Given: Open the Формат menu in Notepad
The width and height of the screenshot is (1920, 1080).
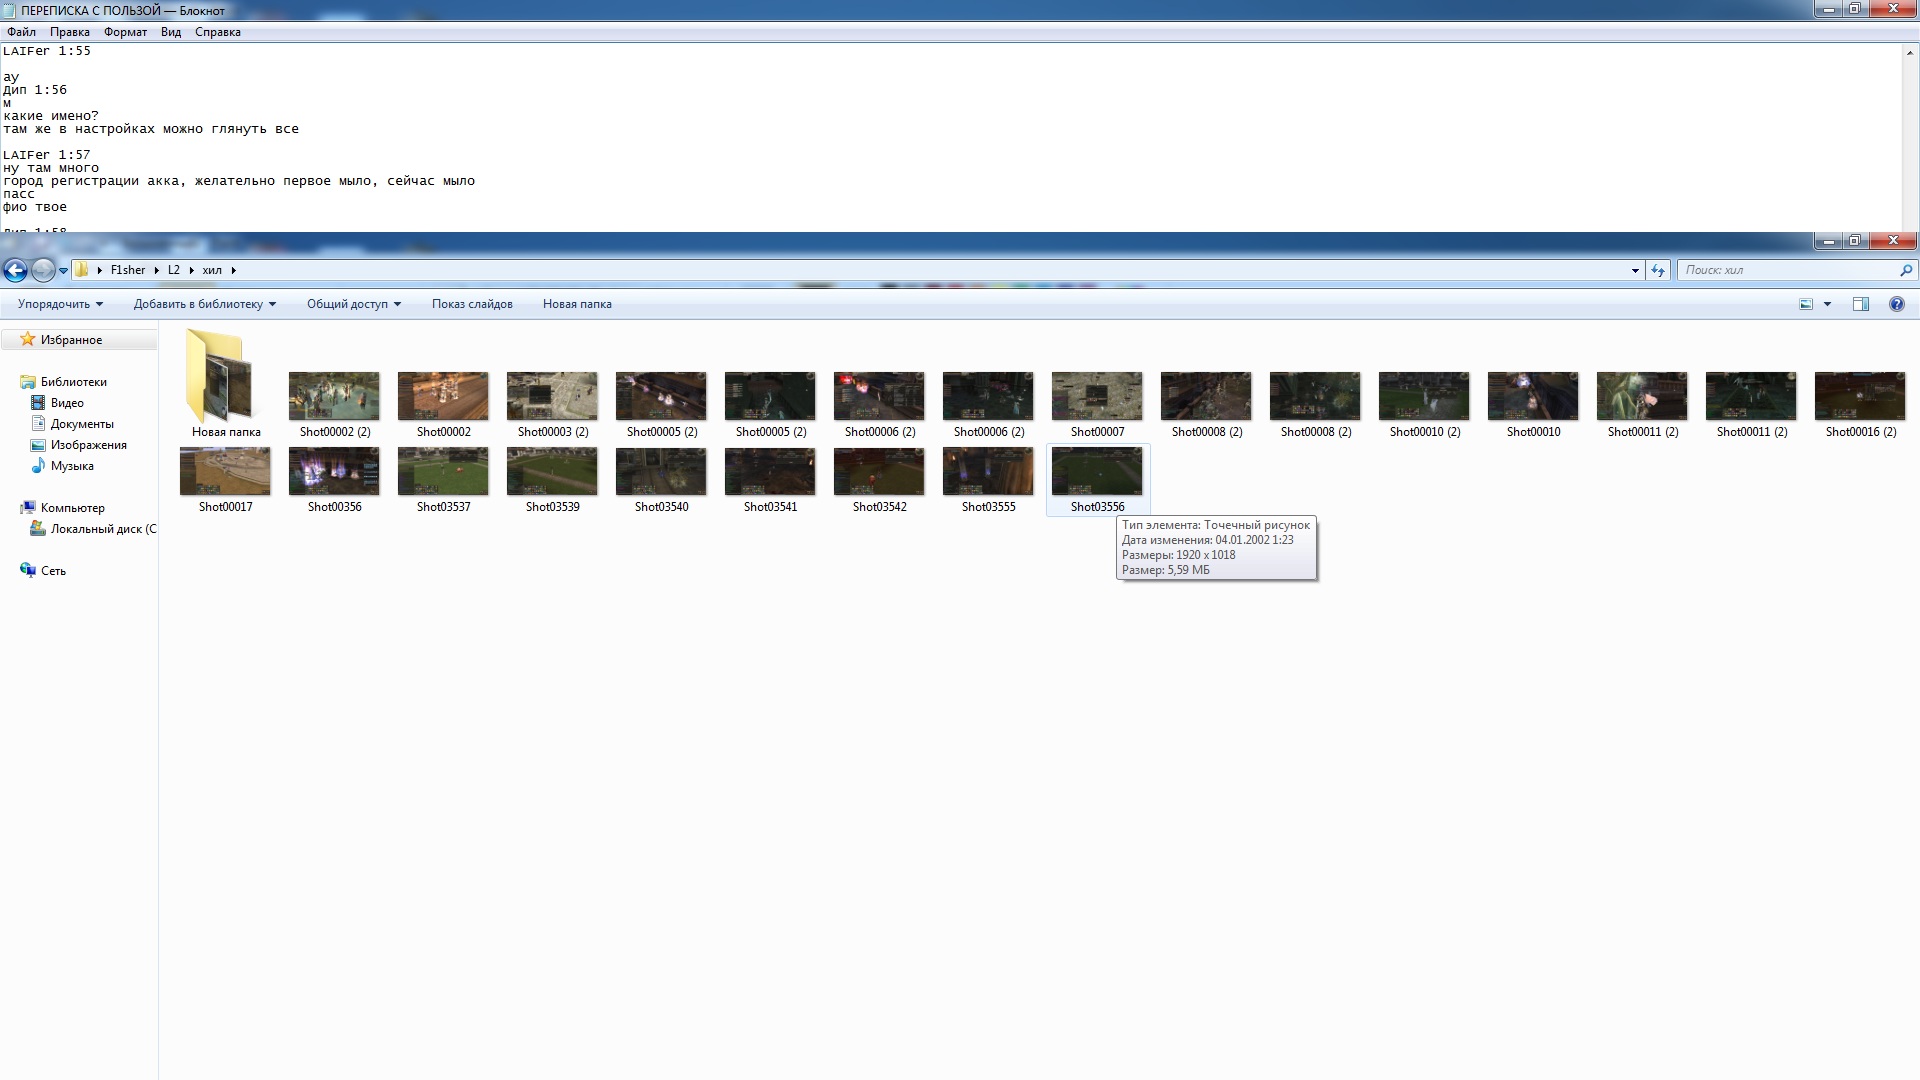Looking at the screenshot, I should tap(125, 32).
